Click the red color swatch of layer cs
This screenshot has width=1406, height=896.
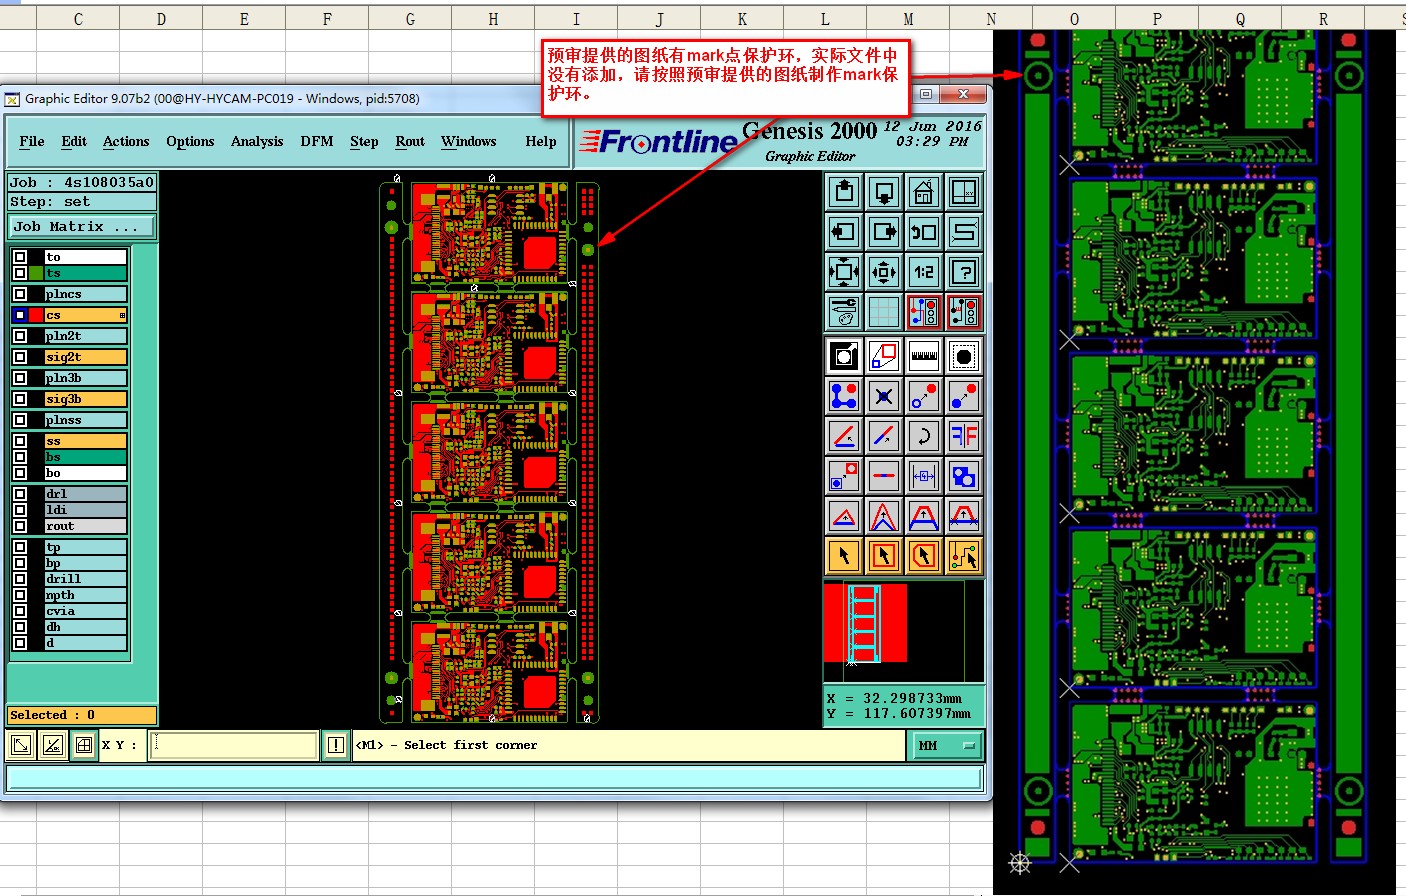point(36,315)
